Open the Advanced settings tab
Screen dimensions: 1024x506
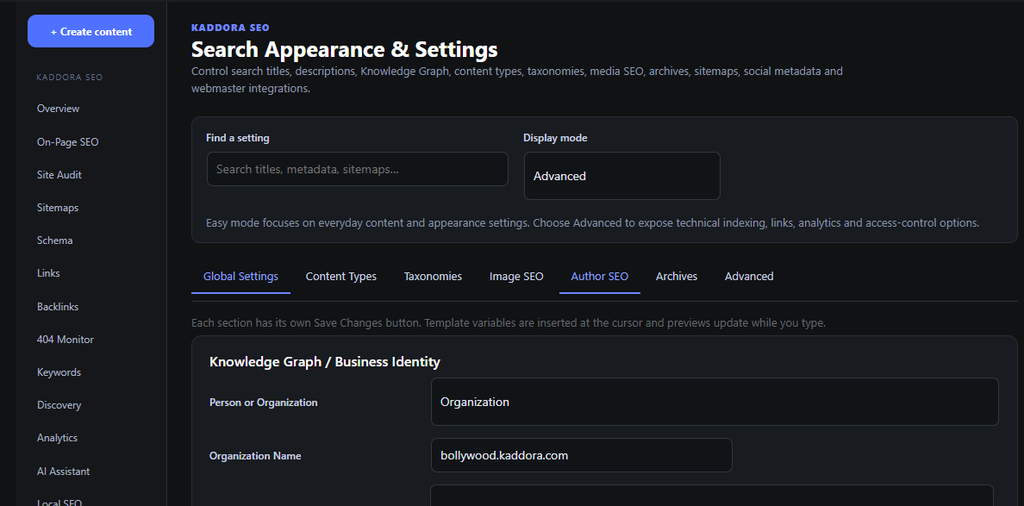tap(749, 276)
